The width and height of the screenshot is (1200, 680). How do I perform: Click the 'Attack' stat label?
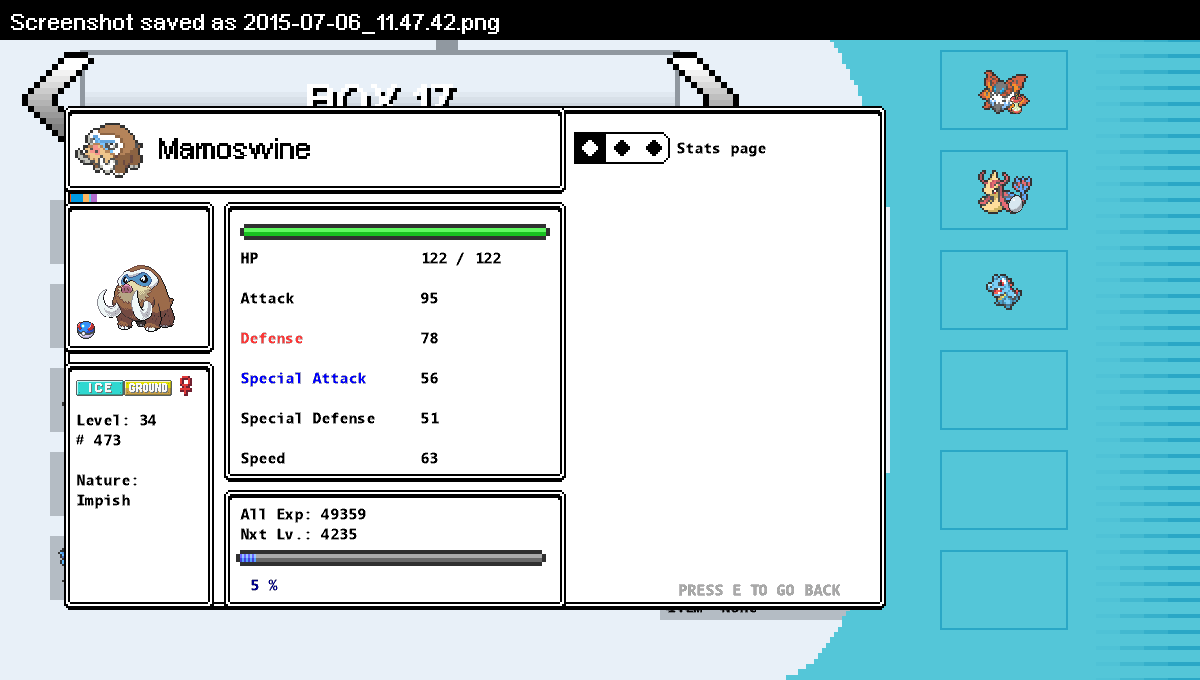(x=267, y=298)
